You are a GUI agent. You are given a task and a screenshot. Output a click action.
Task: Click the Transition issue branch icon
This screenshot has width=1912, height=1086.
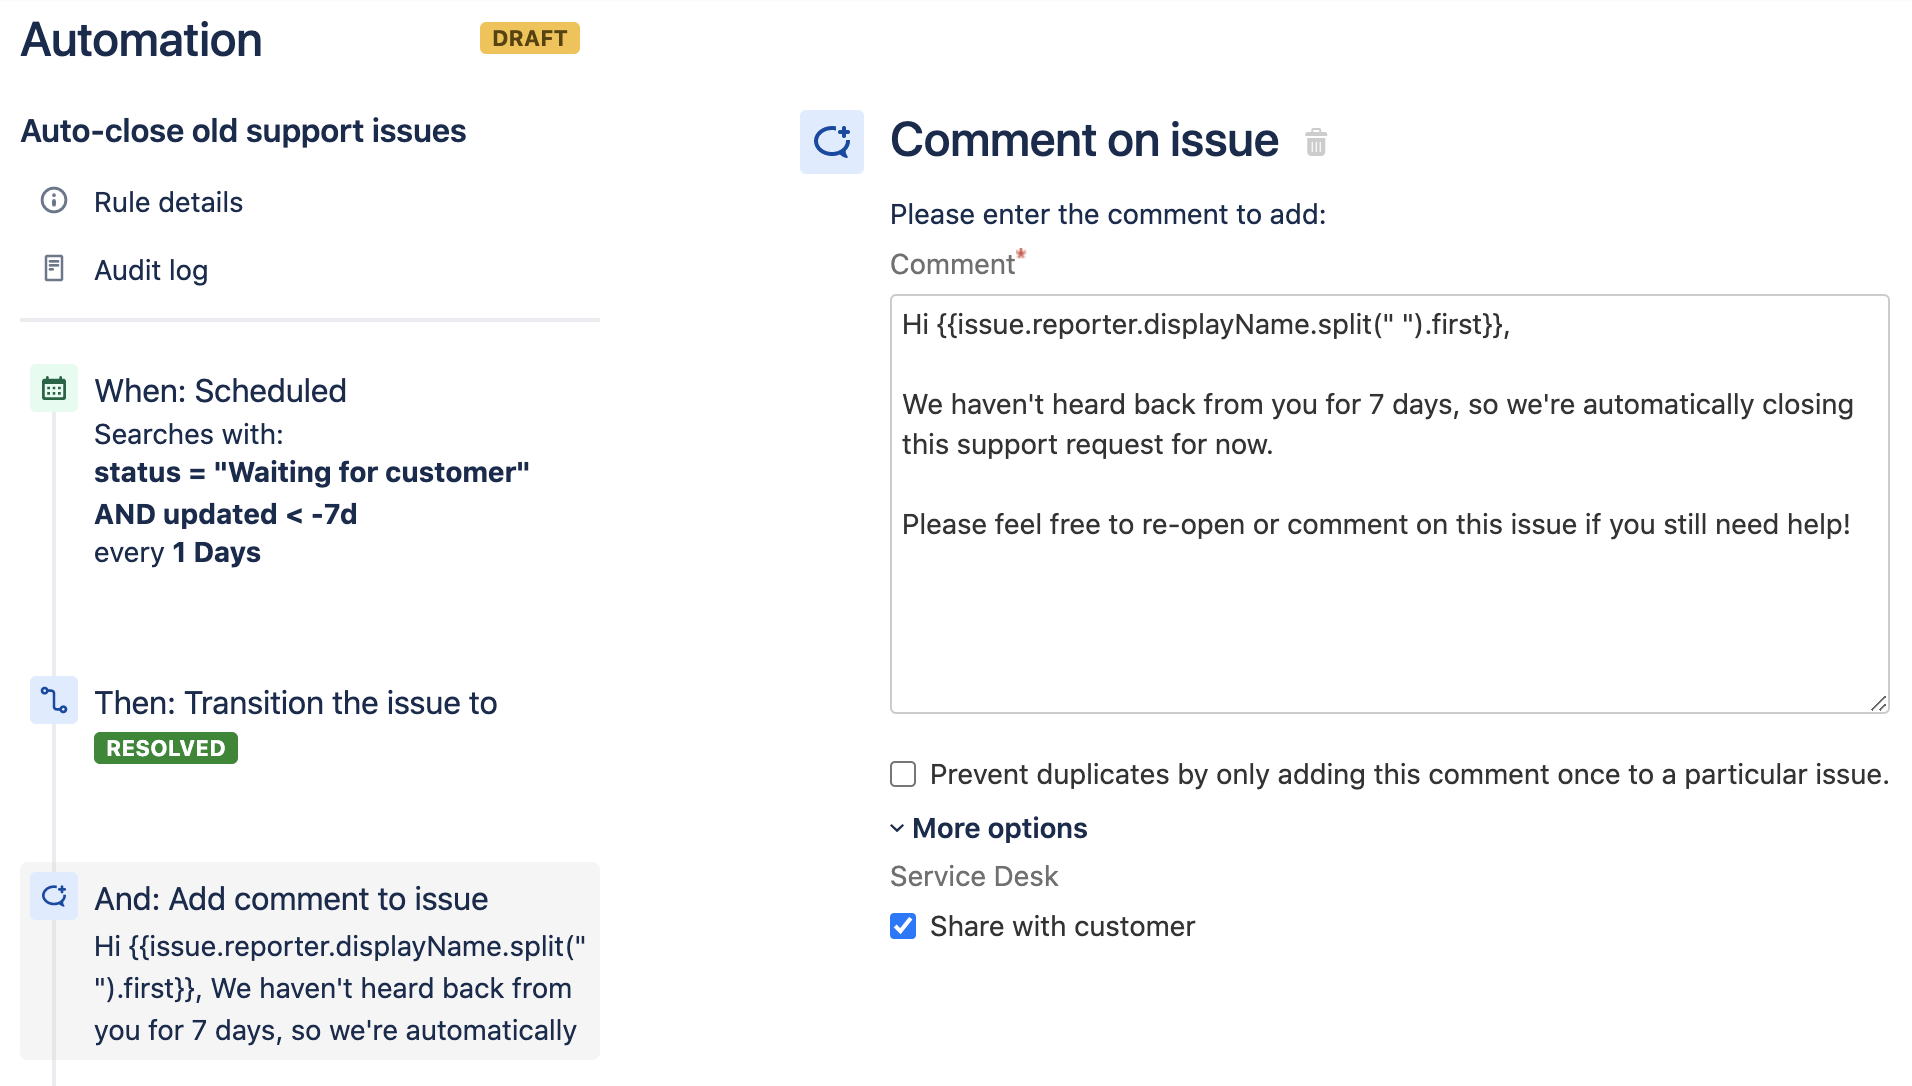pos(54,700)
